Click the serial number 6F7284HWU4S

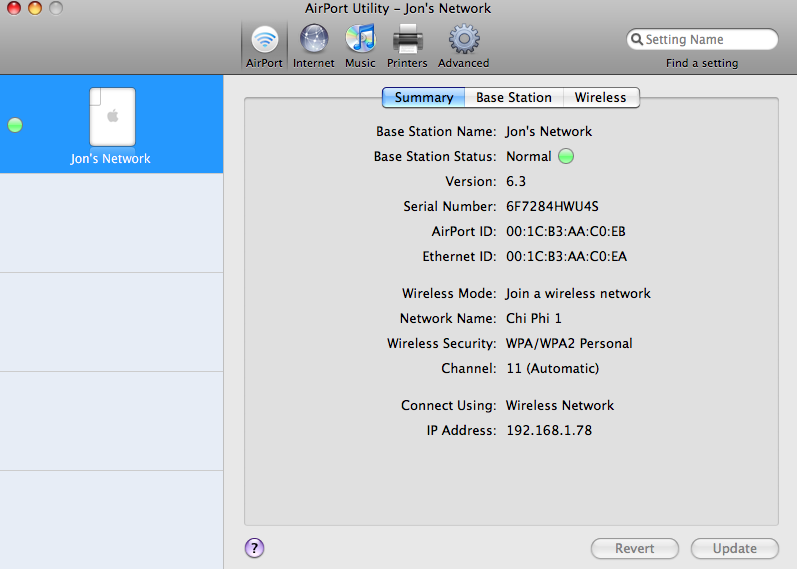552,206
